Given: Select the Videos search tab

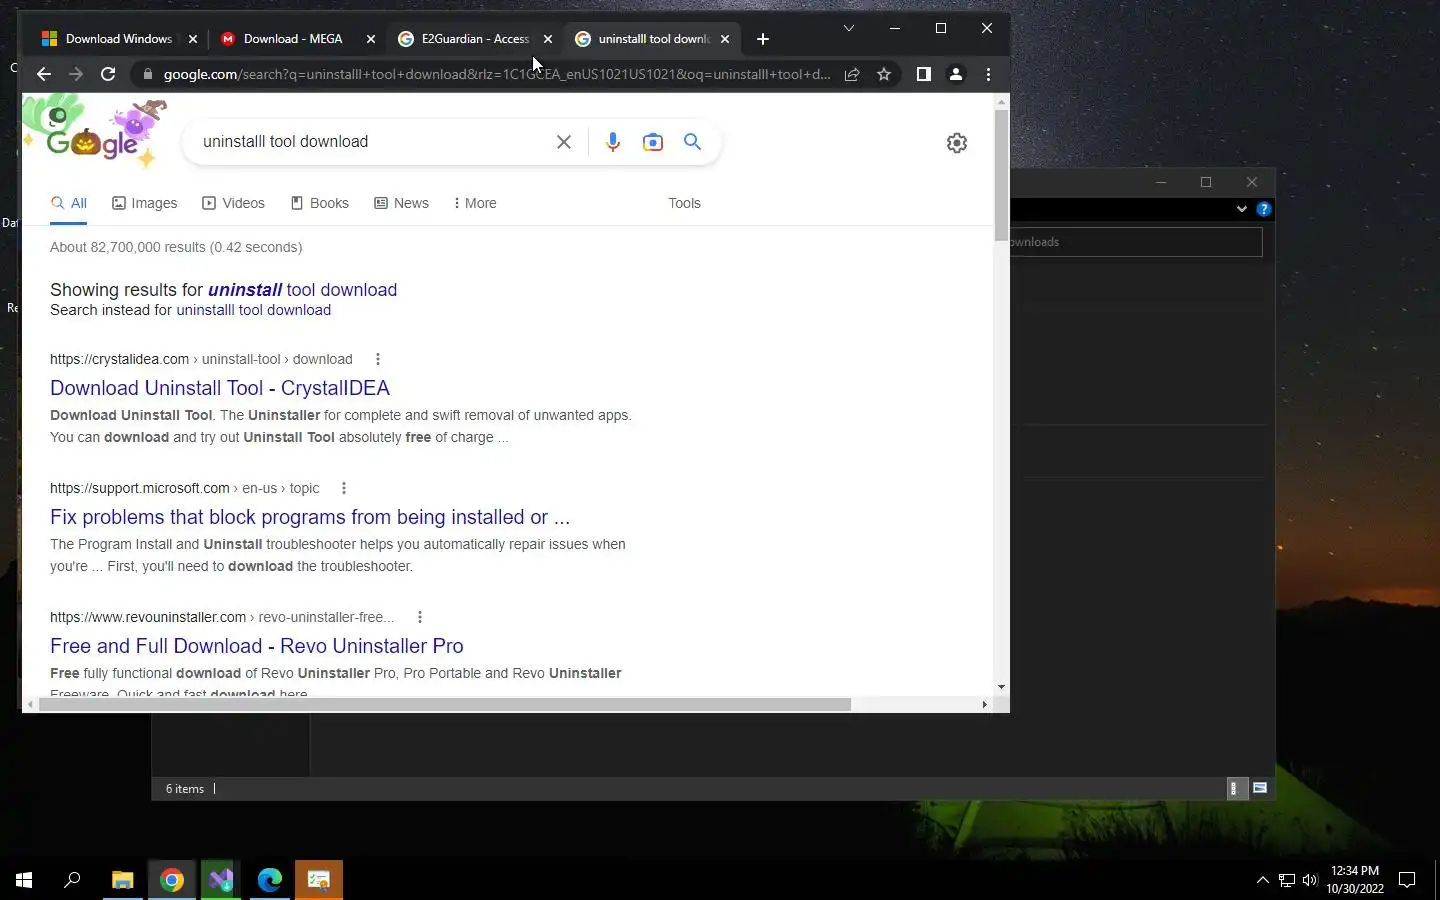Looking at the screenshot, I should pyautogui.click(x=233, y=203).
